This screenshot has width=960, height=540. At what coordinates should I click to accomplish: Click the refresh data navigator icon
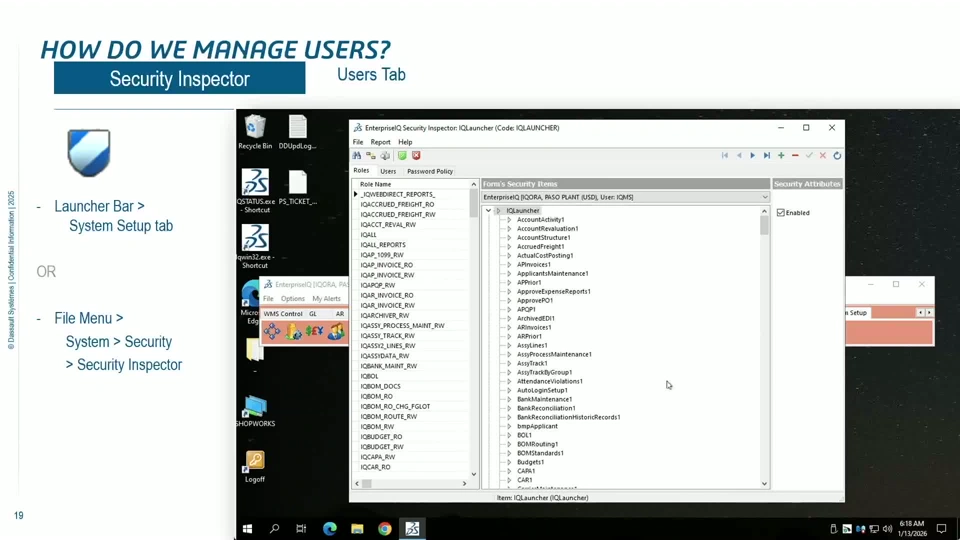837,156
